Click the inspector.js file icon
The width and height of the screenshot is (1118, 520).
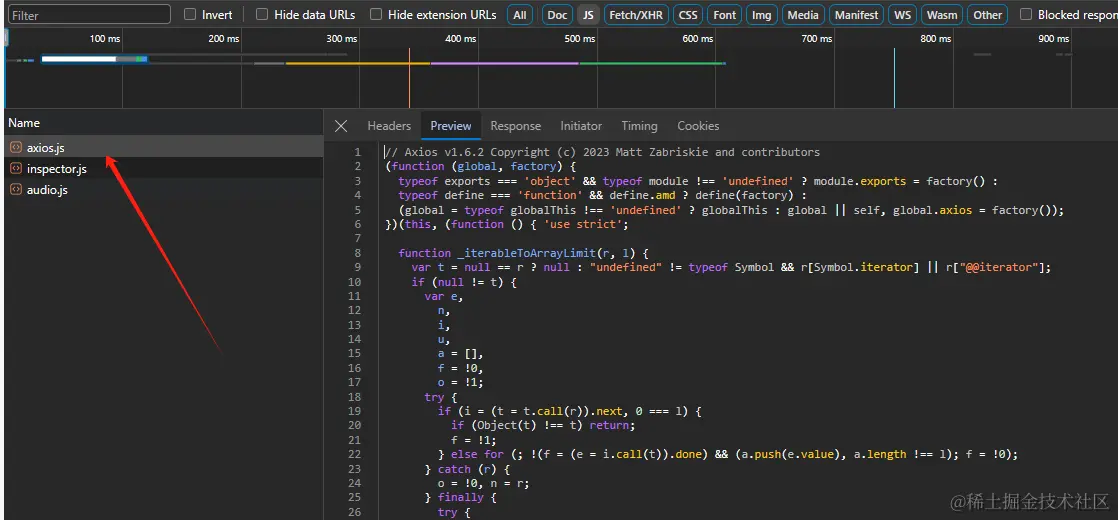[16, 169]
